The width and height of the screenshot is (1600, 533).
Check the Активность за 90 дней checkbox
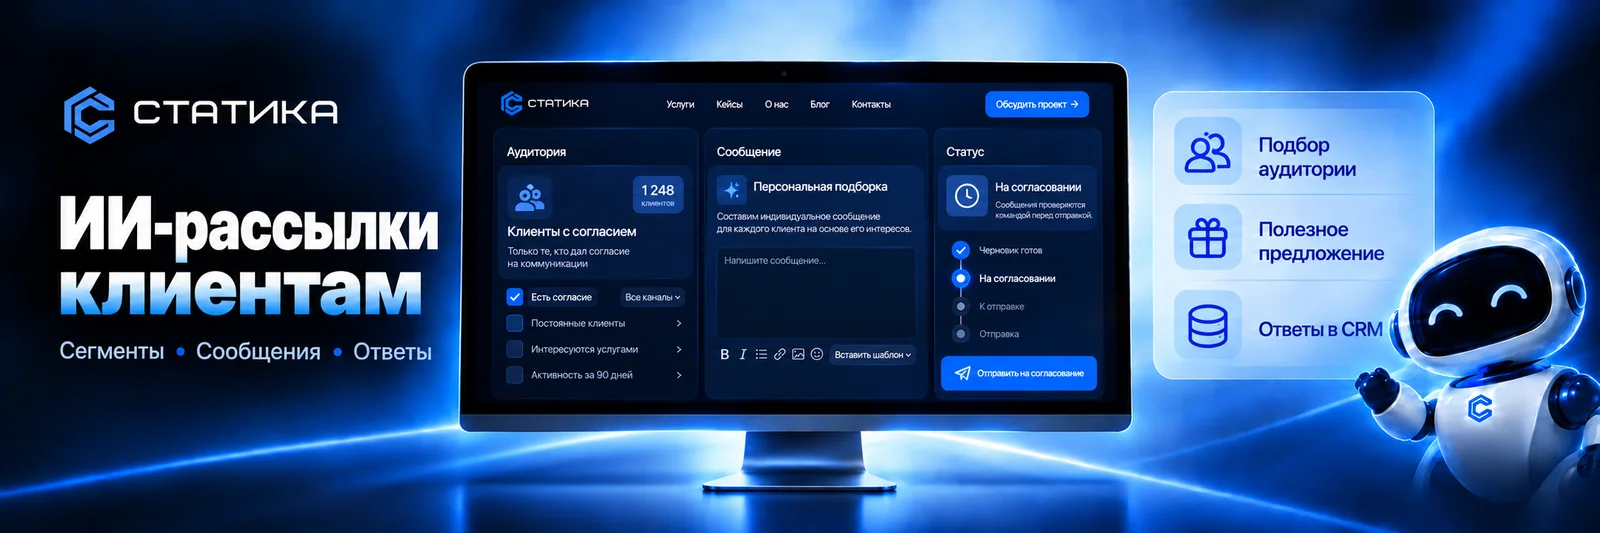pos(515,375)
